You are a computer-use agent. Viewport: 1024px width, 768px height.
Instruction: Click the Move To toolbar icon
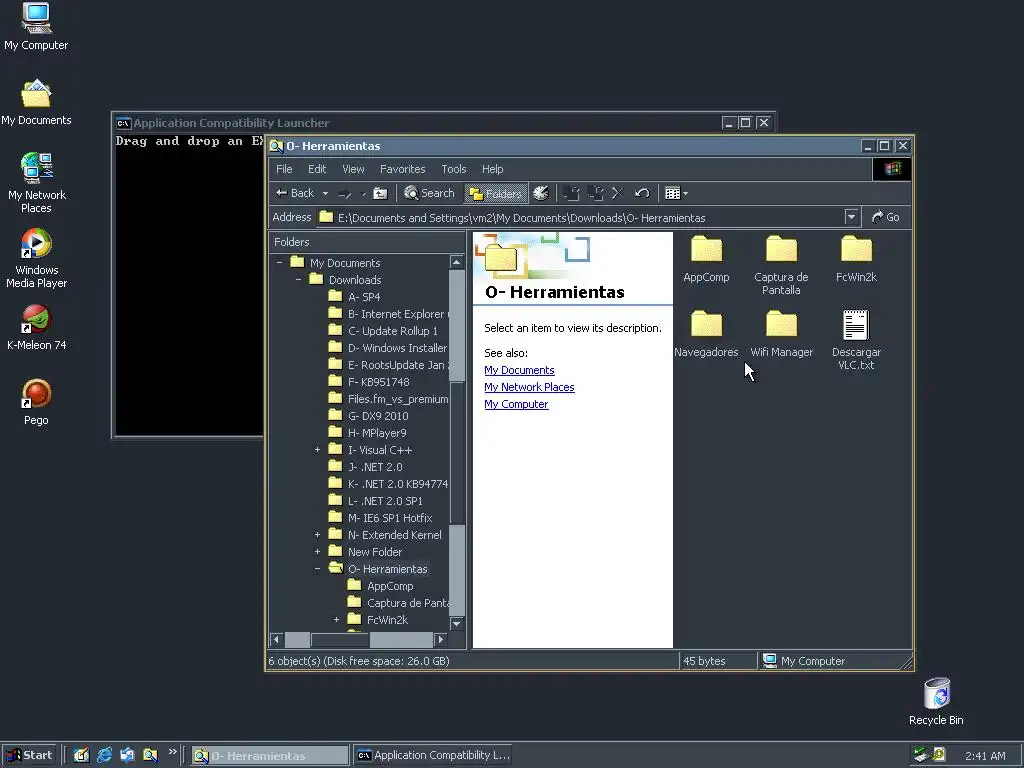point(571,193)
